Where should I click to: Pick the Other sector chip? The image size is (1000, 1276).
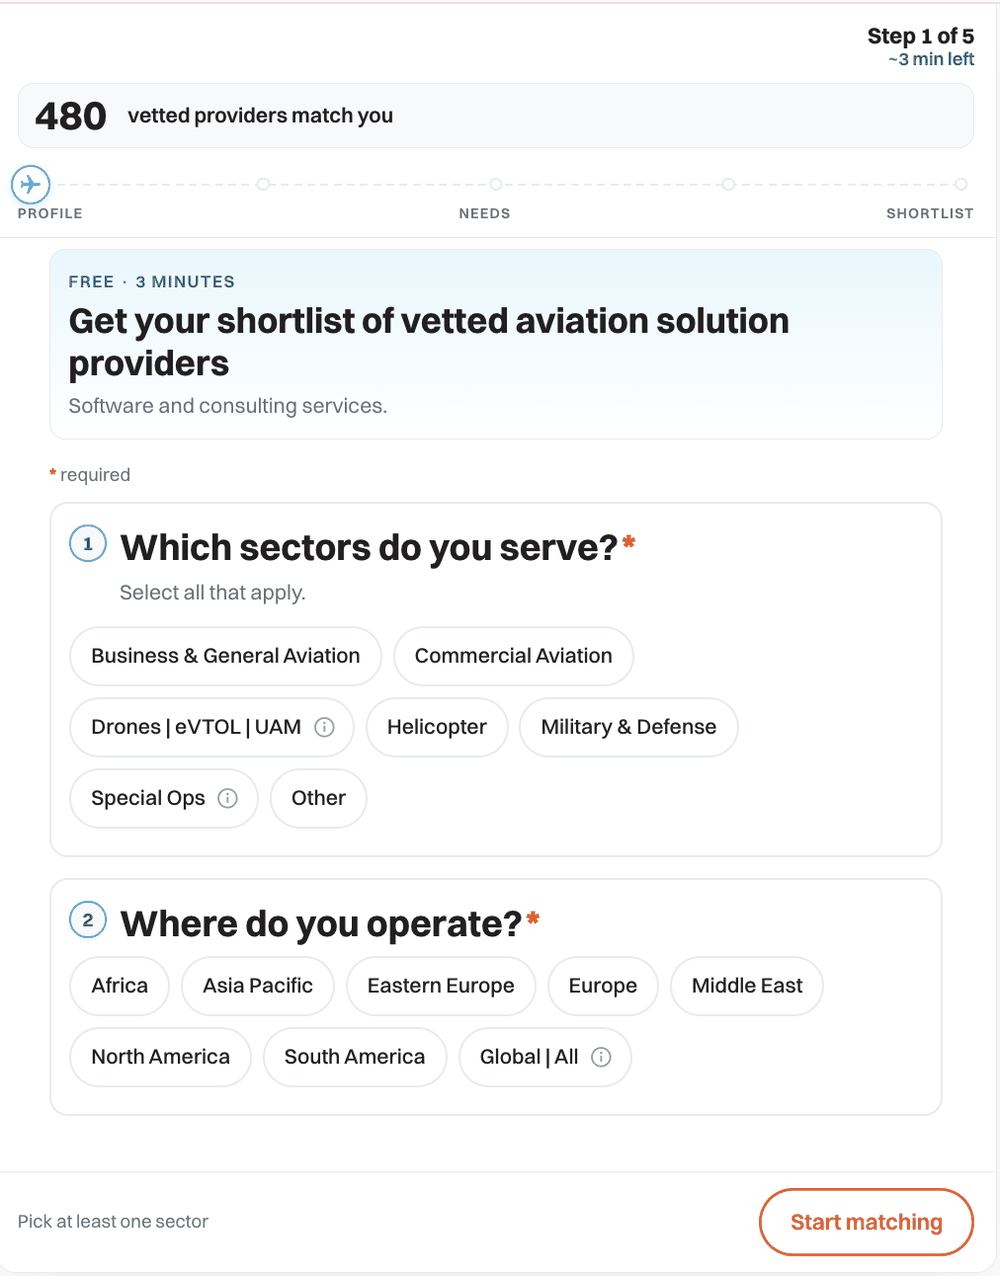pos(319,798)
